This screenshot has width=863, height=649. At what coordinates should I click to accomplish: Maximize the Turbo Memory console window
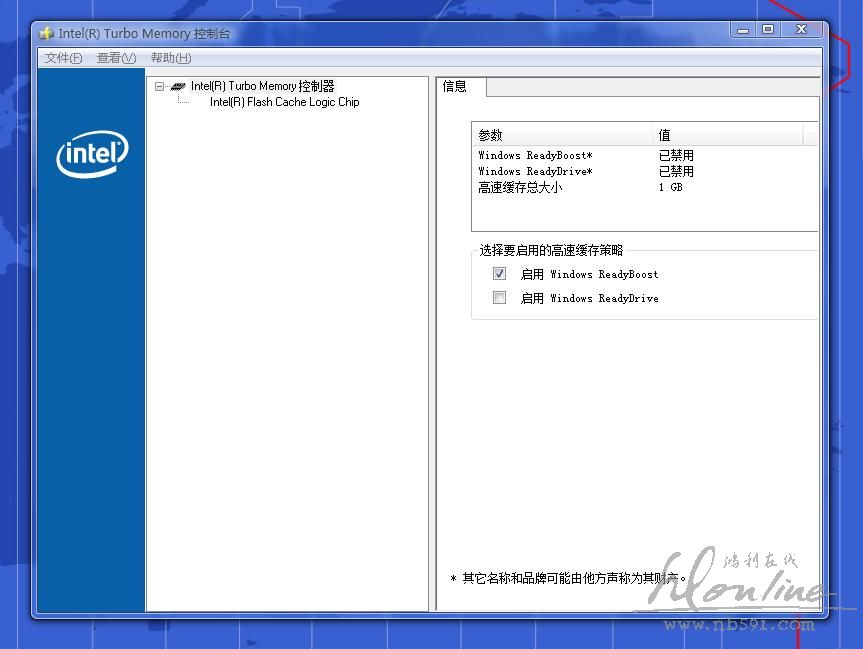(768, 29)
